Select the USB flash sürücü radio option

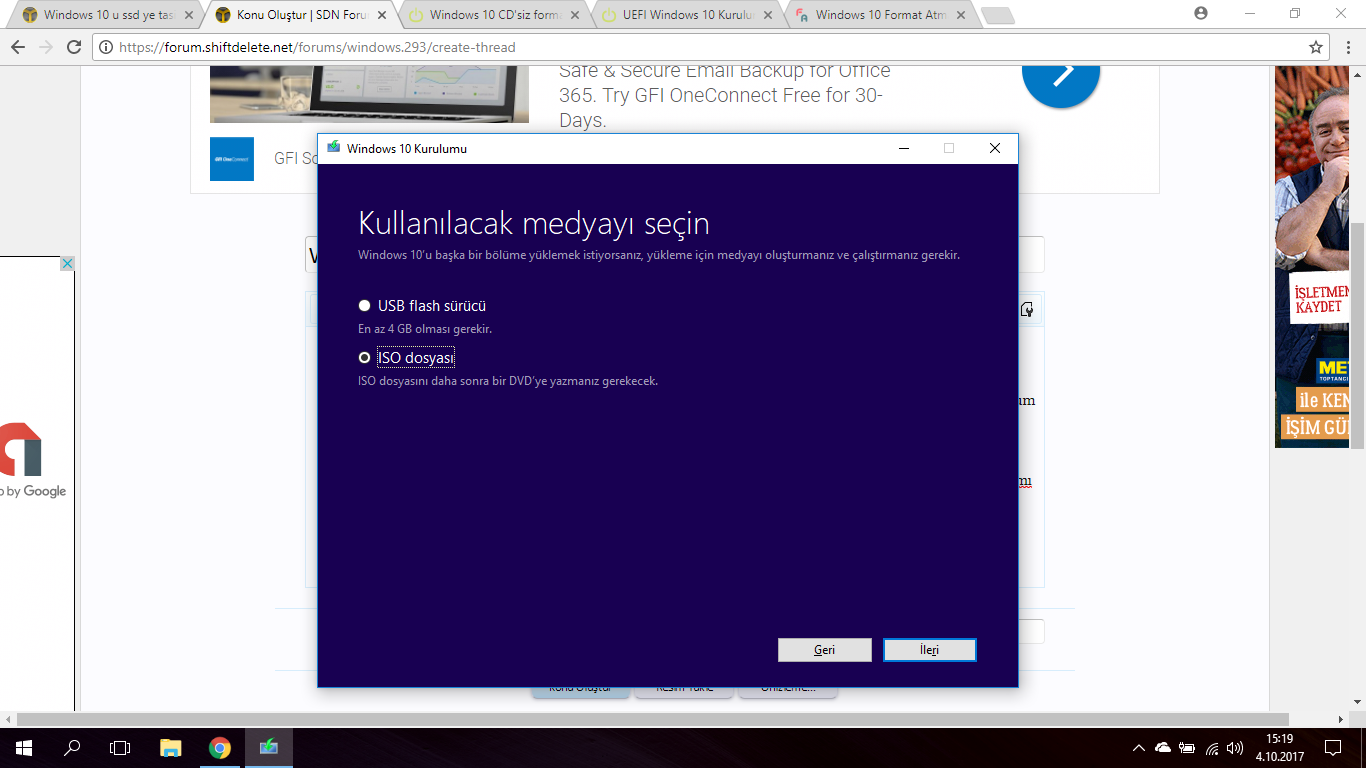[x=364, y=306]
